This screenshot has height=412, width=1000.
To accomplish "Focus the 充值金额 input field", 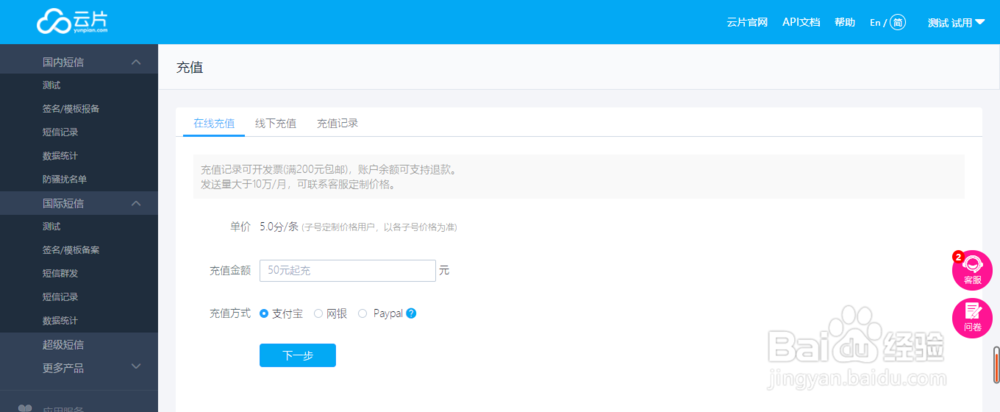I will [348, 270].
